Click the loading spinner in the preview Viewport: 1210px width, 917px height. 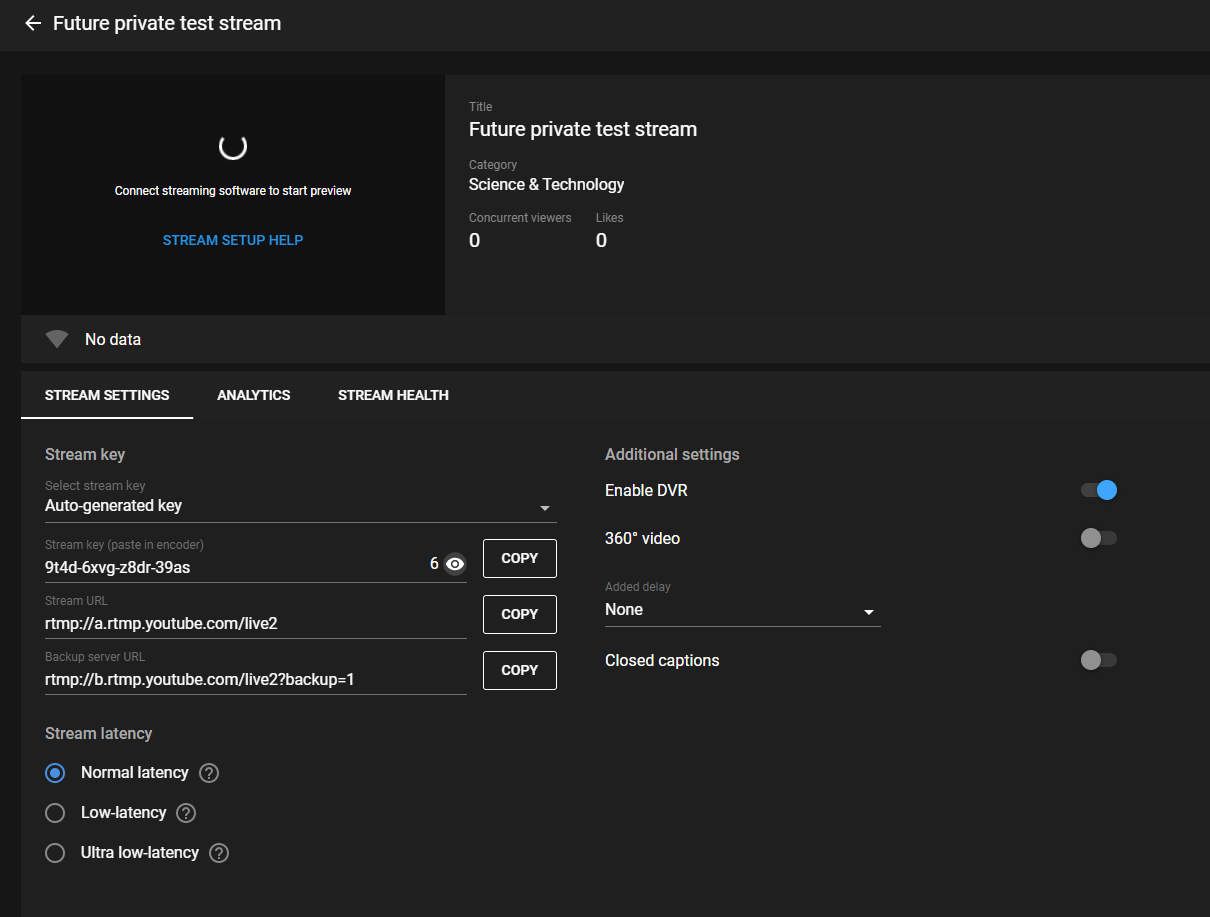233,146
